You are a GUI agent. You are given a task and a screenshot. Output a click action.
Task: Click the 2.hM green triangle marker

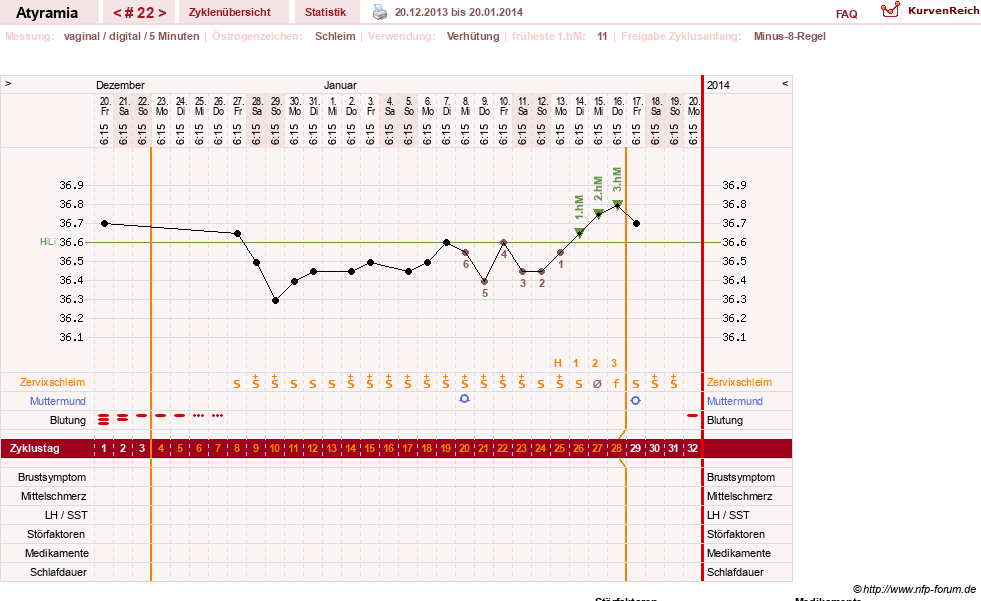[x=598, y=213]
